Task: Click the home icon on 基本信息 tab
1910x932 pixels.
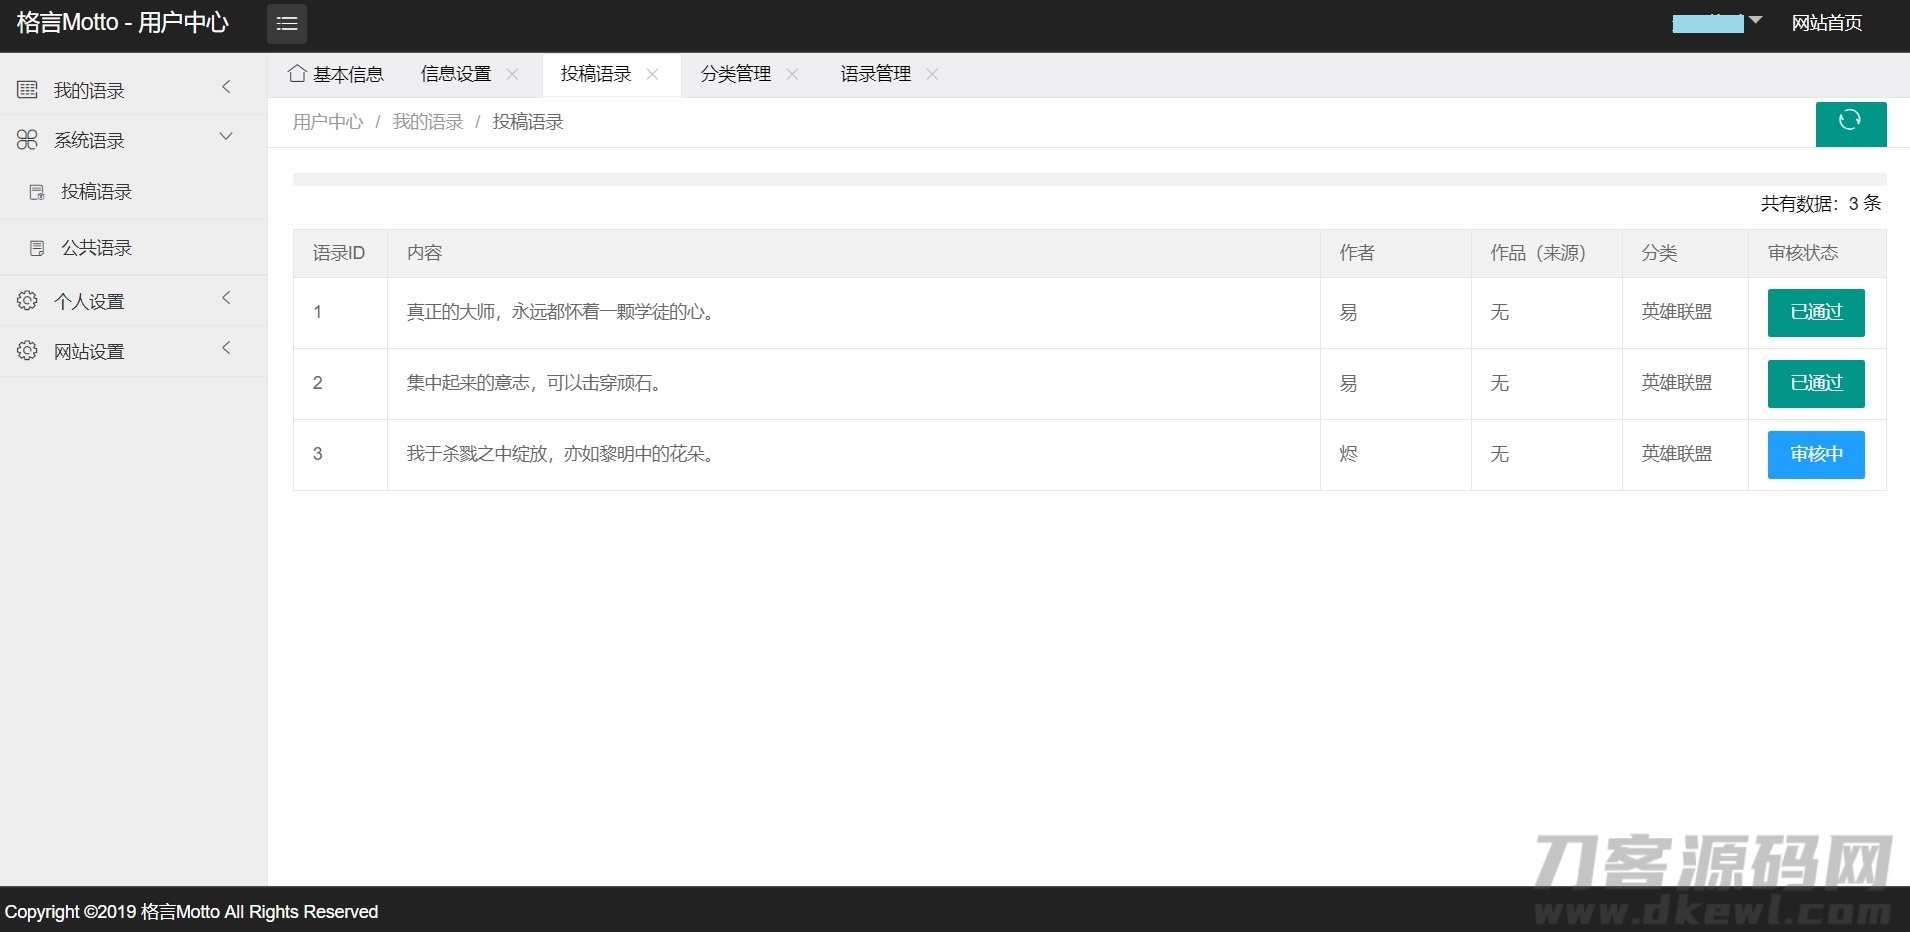Action: 297,74
